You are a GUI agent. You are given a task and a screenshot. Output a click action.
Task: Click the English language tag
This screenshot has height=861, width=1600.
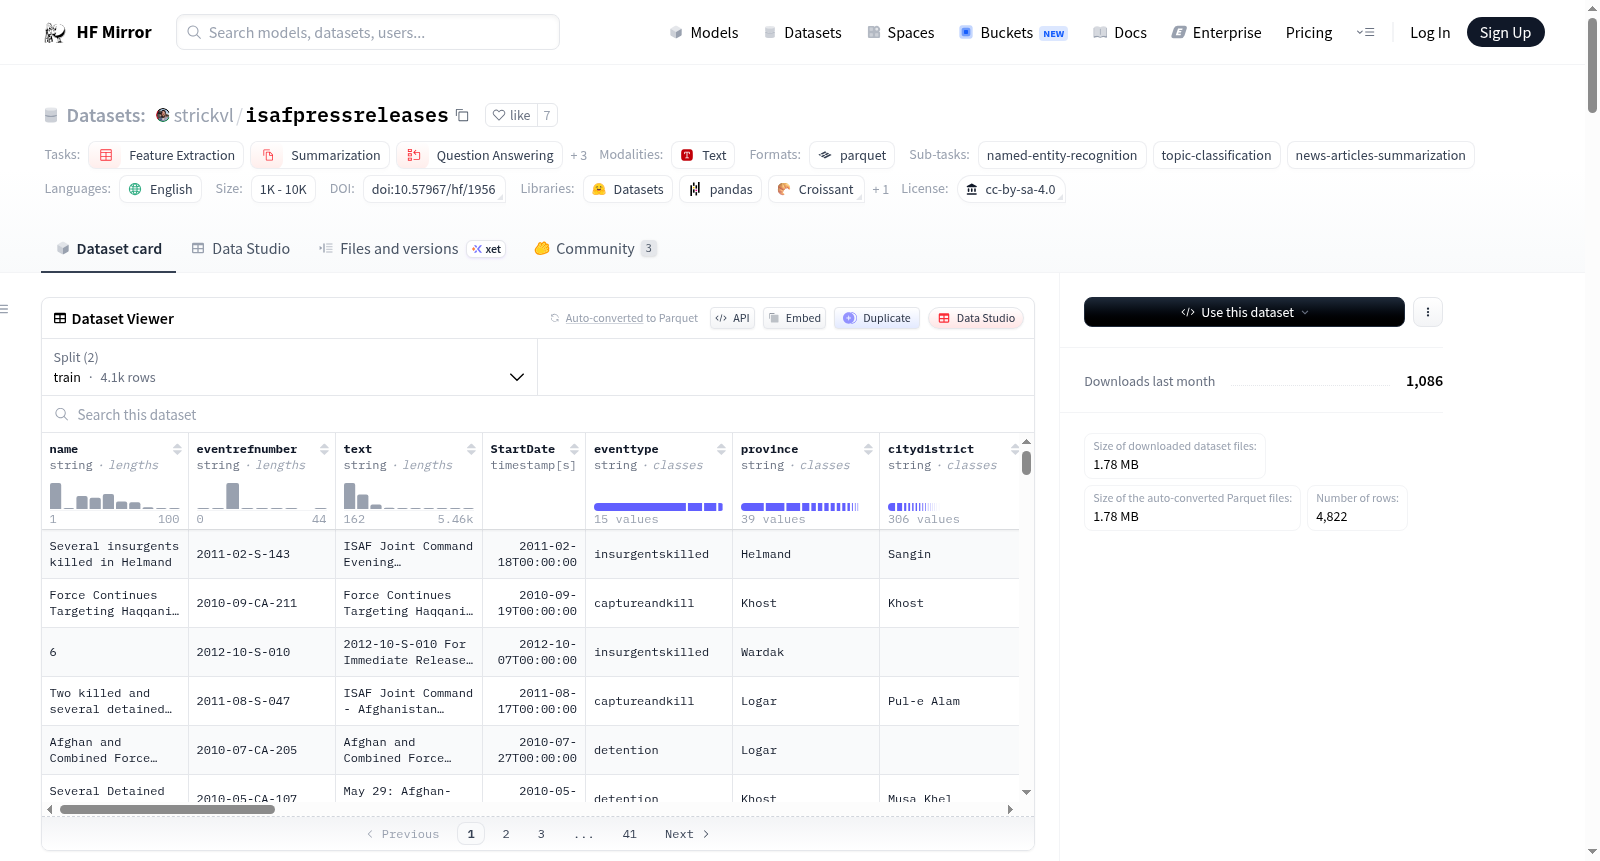coord(161,189)
